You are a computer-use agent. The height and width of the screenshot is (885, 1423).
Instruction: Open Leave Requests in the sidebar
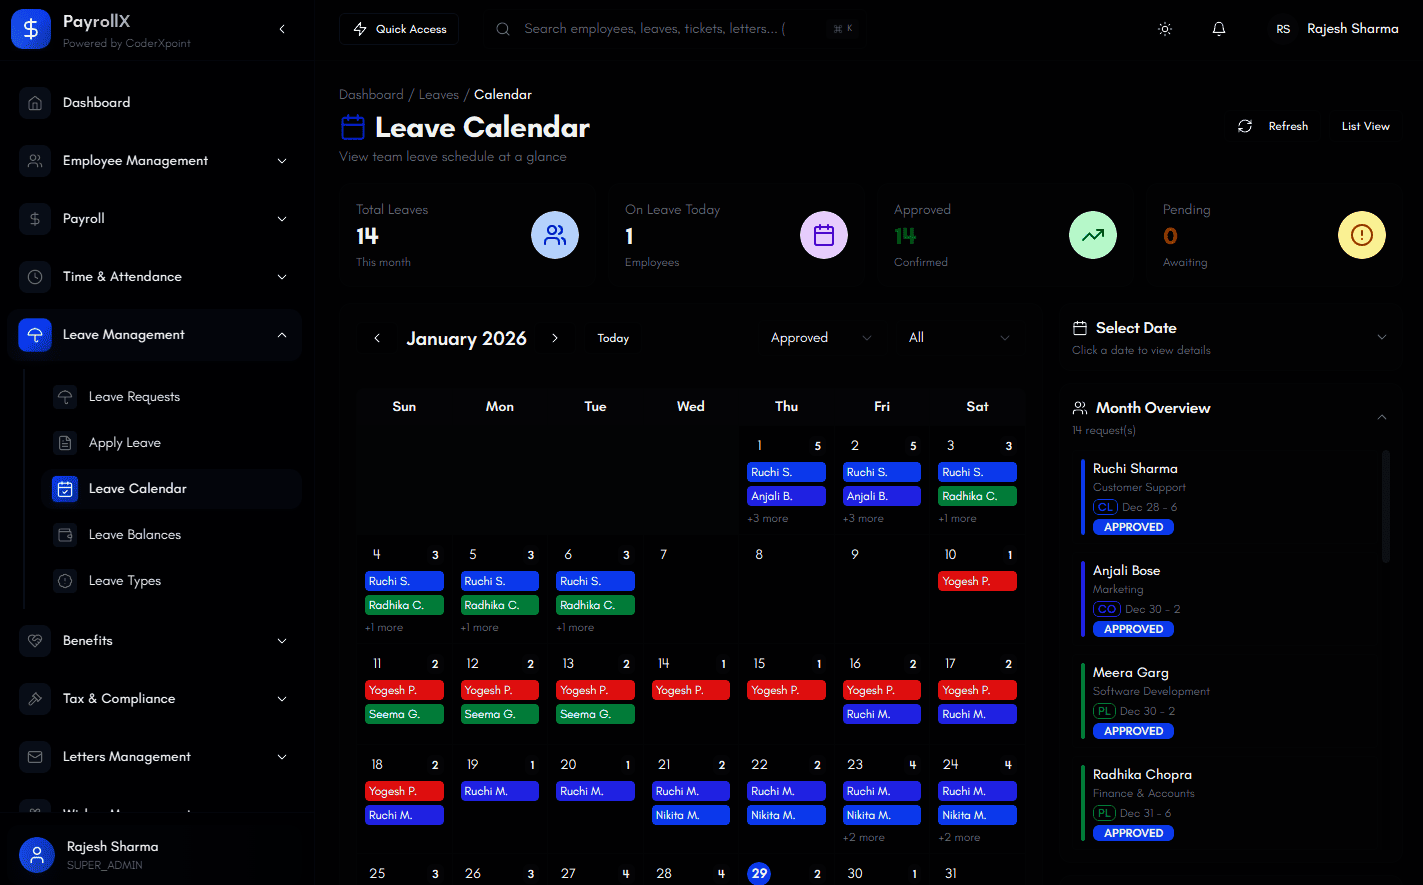coord(134,397)
